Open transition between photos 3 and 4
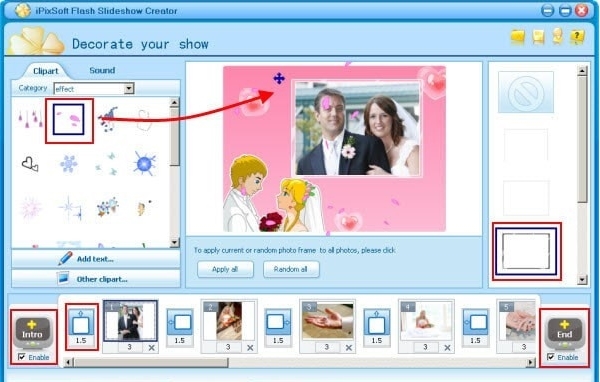 [x=377, y=323]
